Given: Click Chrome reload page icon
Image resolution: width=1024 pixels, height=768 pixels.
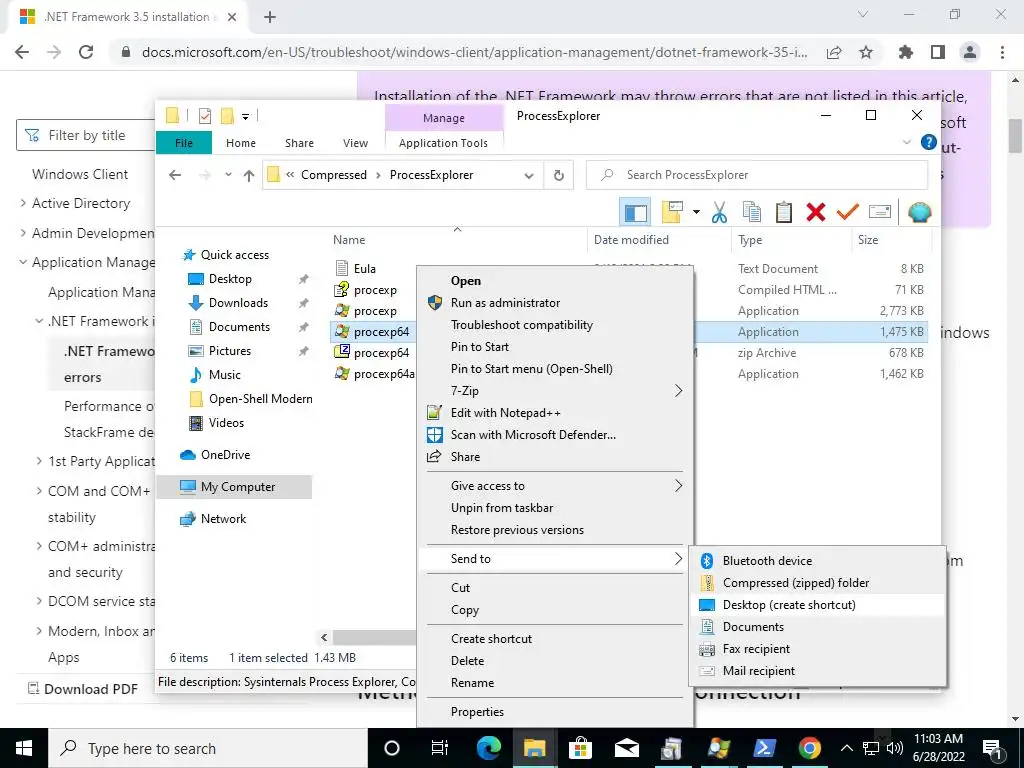Looking at the screenshot, I should pos(86,52).
